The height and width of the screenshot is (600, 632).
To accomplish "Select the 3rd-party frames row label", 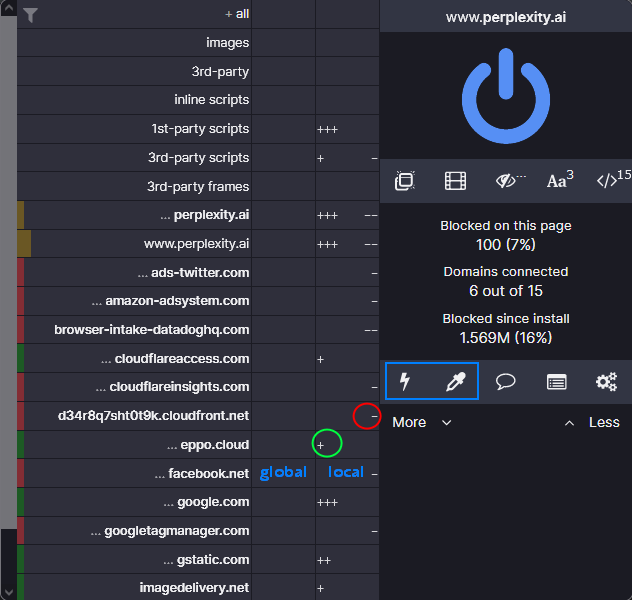I will [x=198, y=187].
